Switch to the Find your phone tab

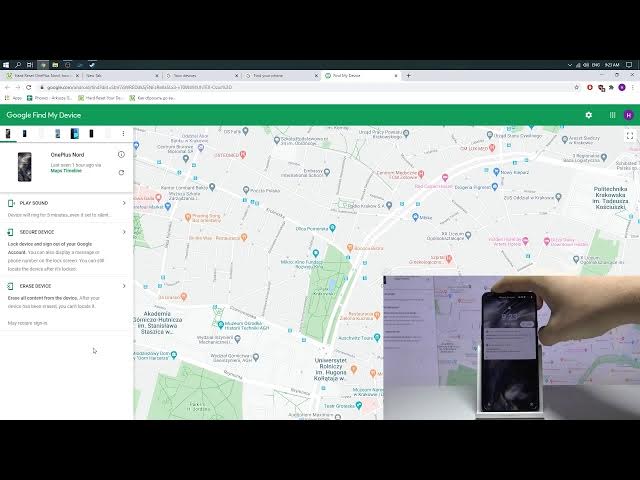click(280, 76)
